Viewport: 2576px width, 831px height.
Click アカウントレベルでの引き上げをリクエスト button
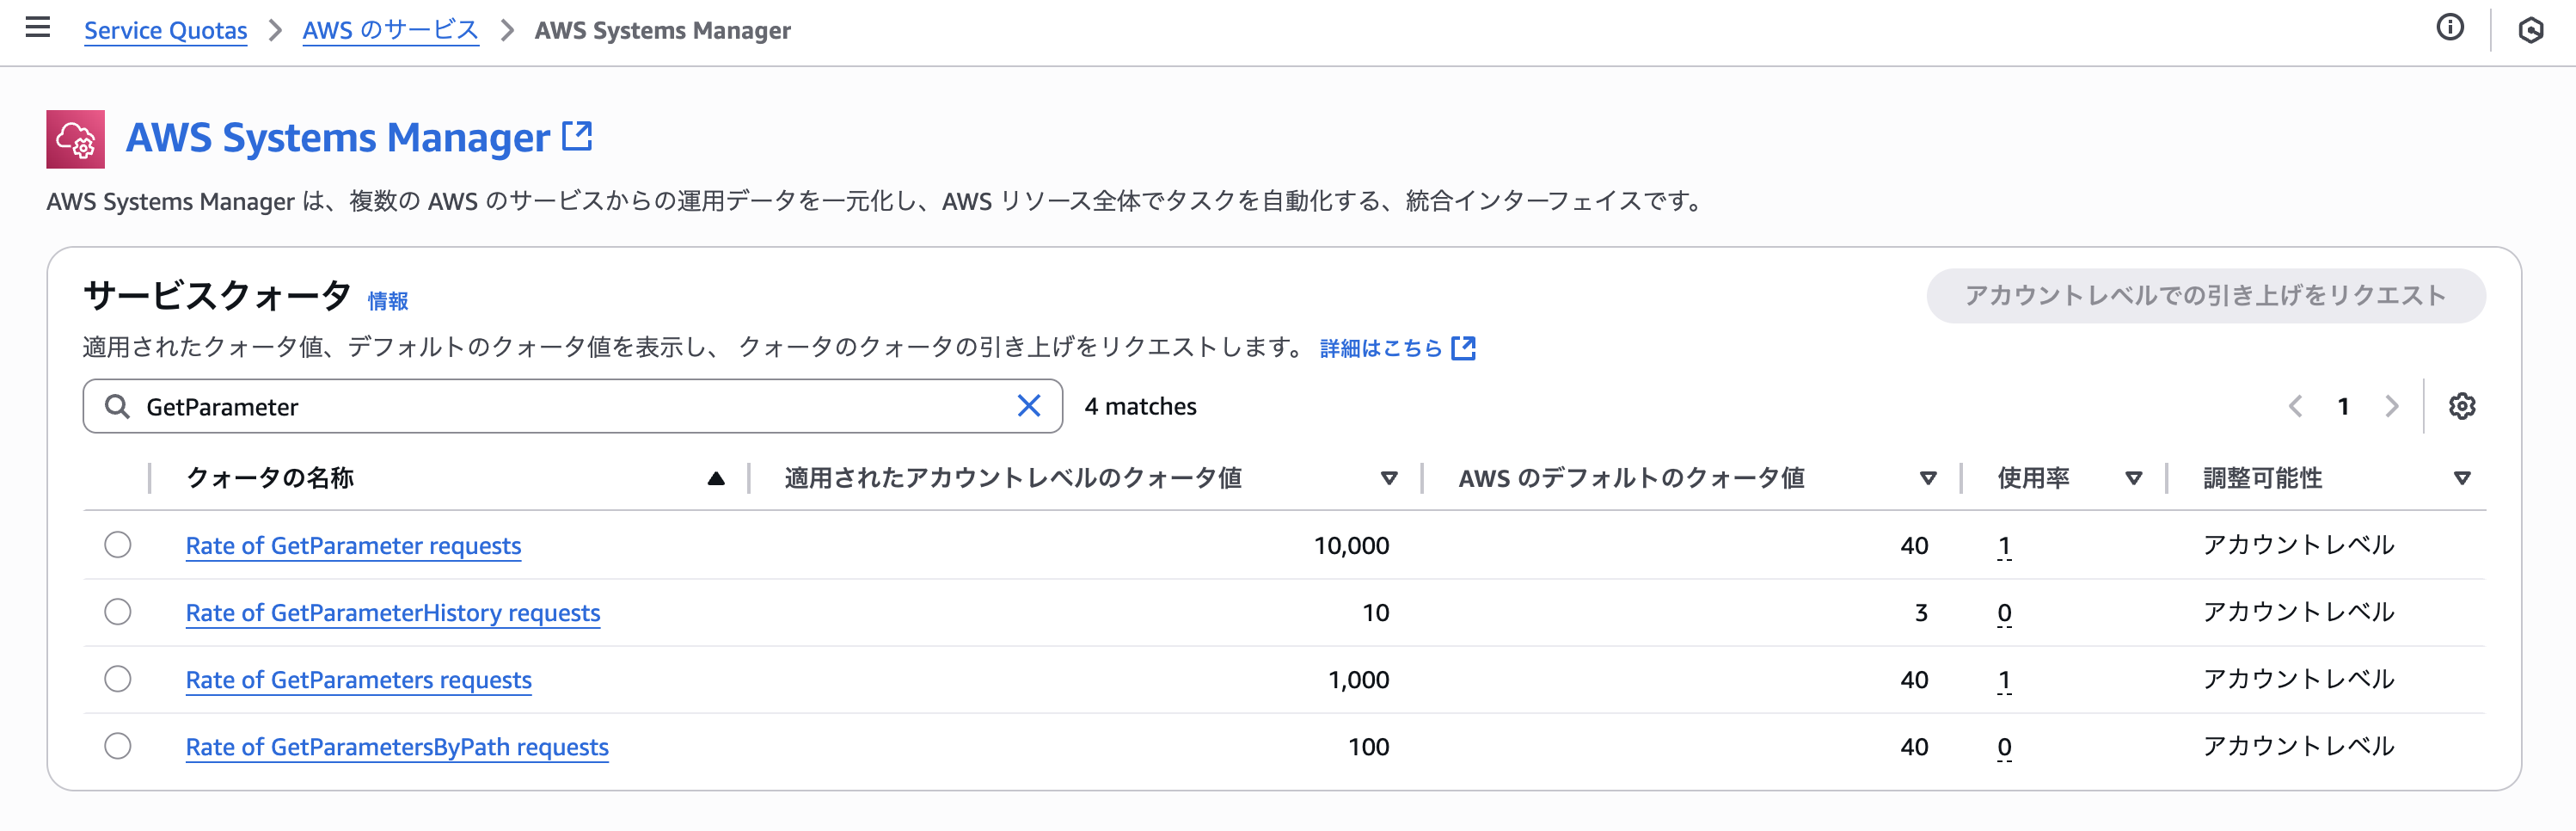coord(2205,296)
